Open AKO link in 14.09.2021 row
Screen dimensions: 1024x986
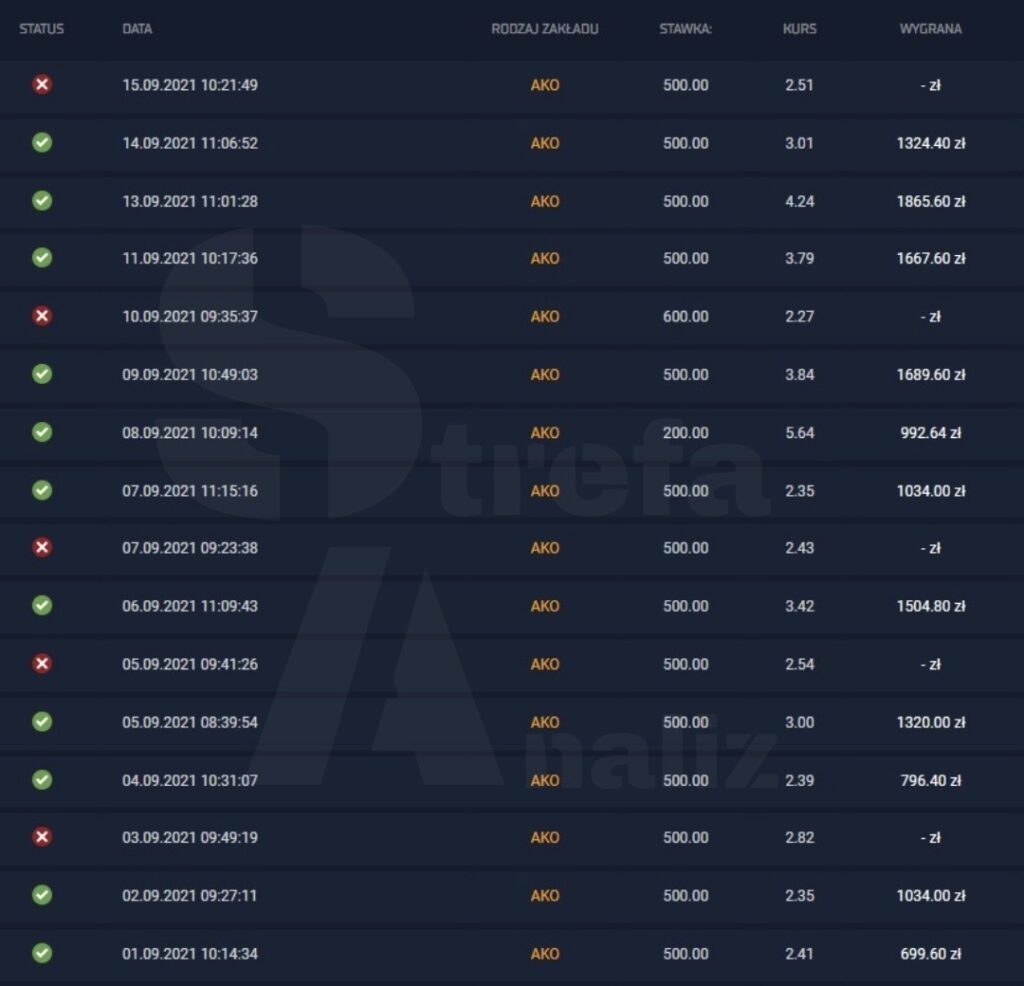point(545,143)
